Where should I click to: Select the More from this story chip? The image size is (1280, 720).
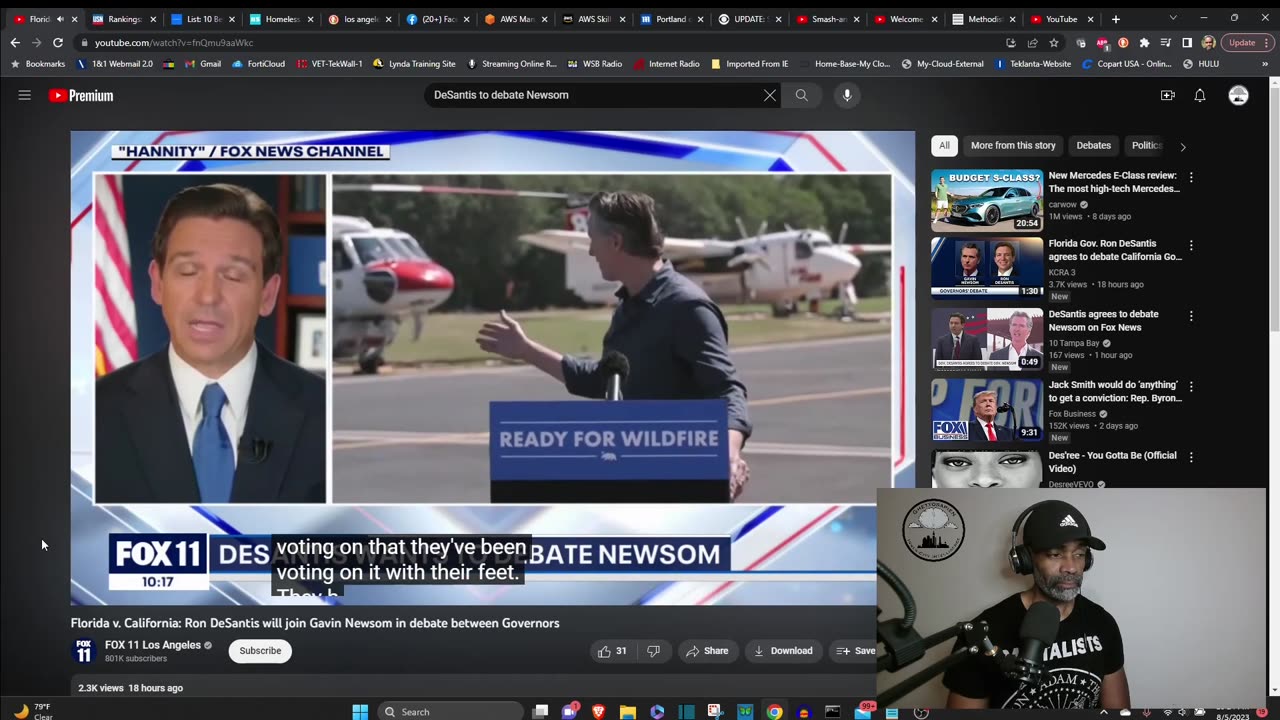point(1013,145)
